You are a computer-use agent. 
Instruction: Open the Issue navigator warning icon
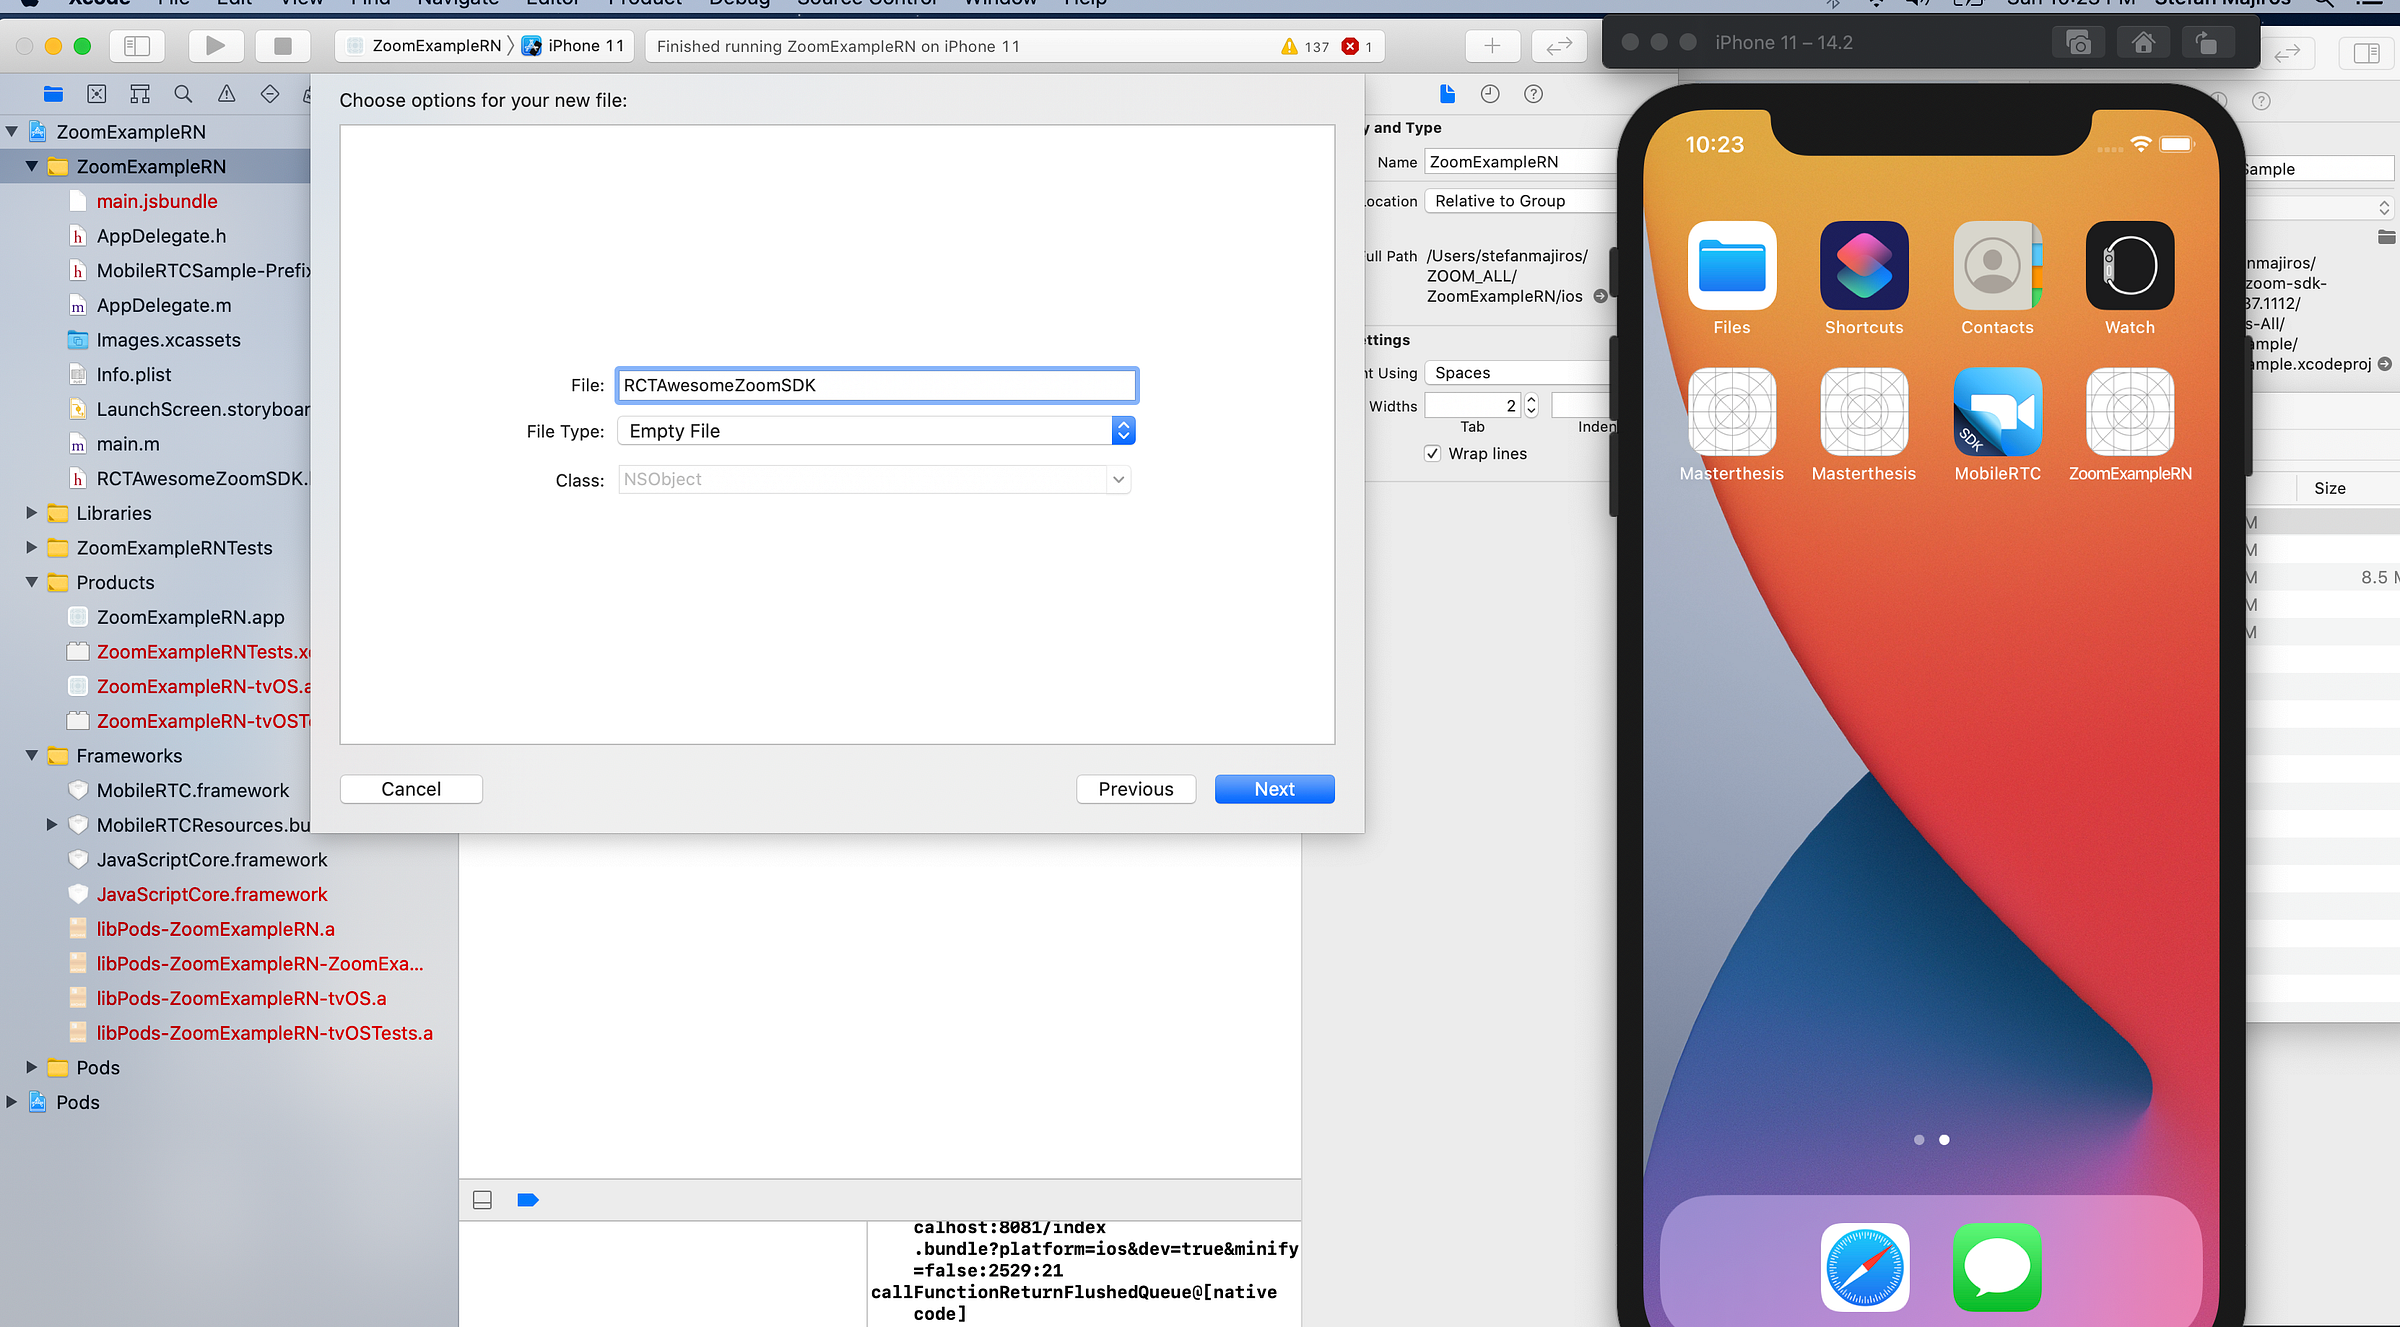pyautogui.click(x=227, y=94)
